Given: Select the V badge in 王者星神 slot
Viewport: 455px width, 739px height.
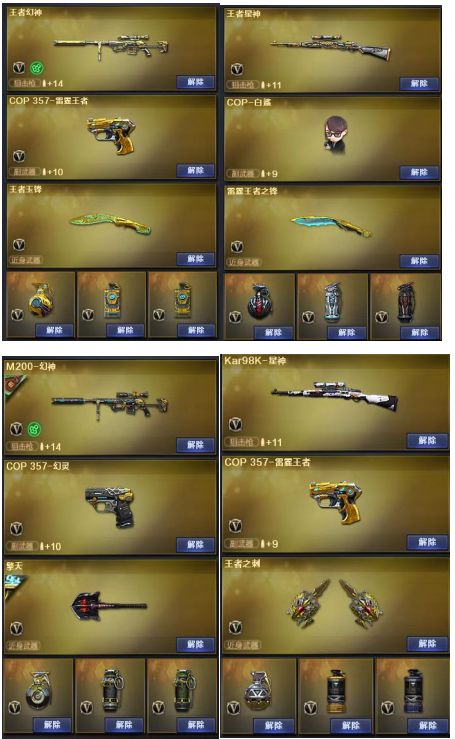Looking at the screenshot, I should pos(237,70).
